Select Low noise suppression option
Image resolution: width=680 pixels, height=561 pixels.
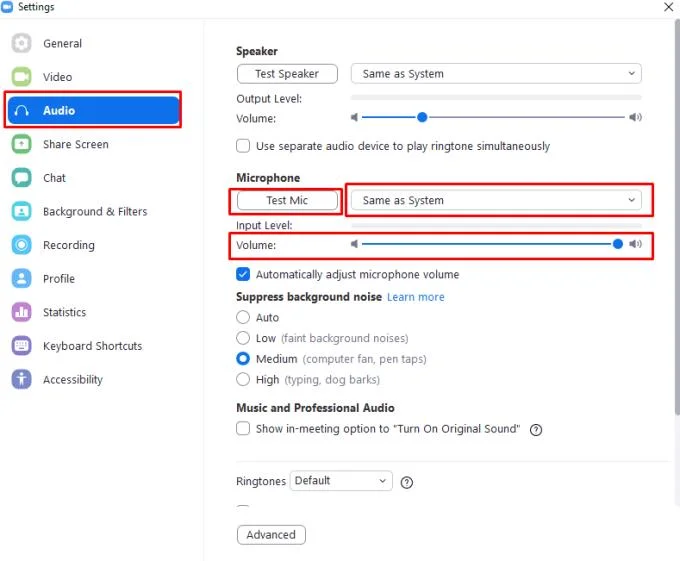243,338
